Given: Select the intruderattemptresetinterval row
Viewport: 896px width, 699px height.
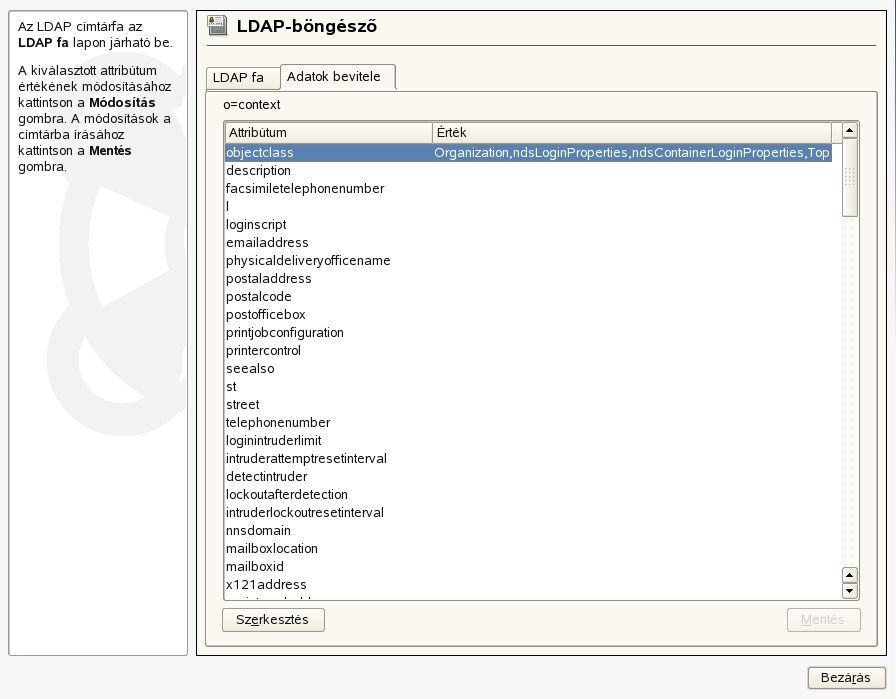Looking at the screenshot, I should 528,459.
